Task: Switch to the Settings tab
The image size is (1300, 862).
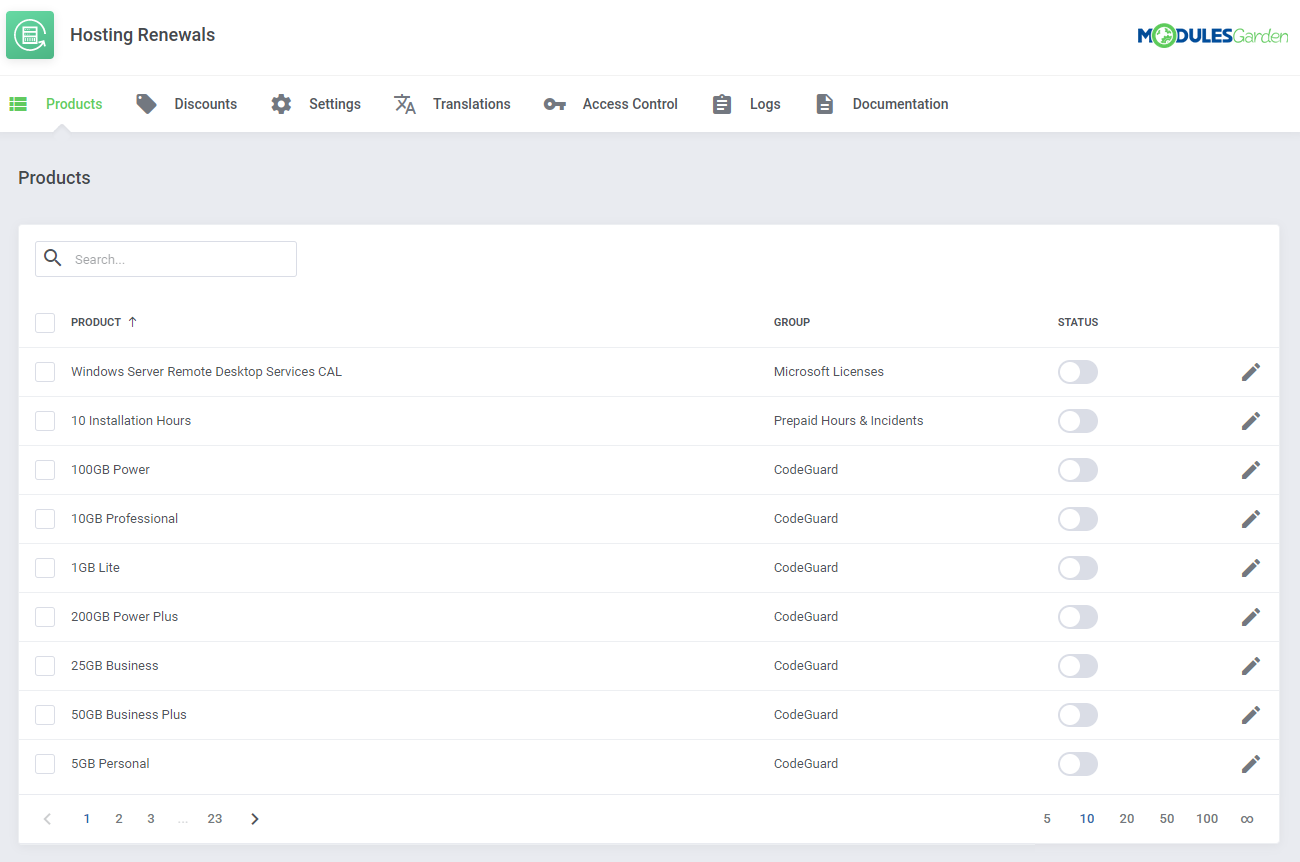Action: coord(316,104)
